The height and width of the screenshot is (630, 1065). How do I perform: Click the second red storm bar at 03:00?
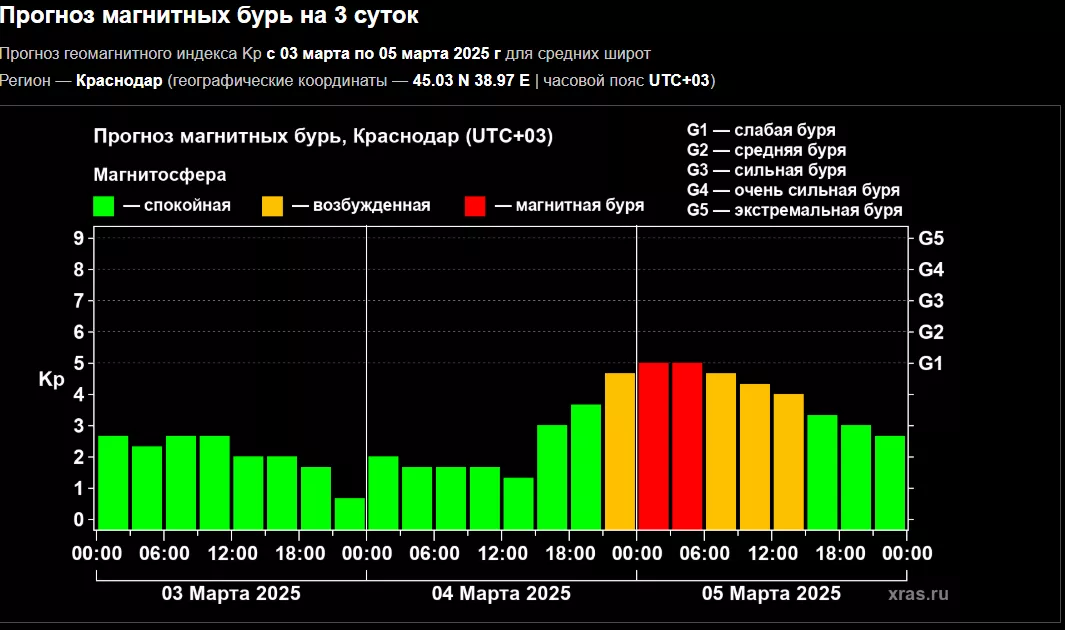point(687,445)
